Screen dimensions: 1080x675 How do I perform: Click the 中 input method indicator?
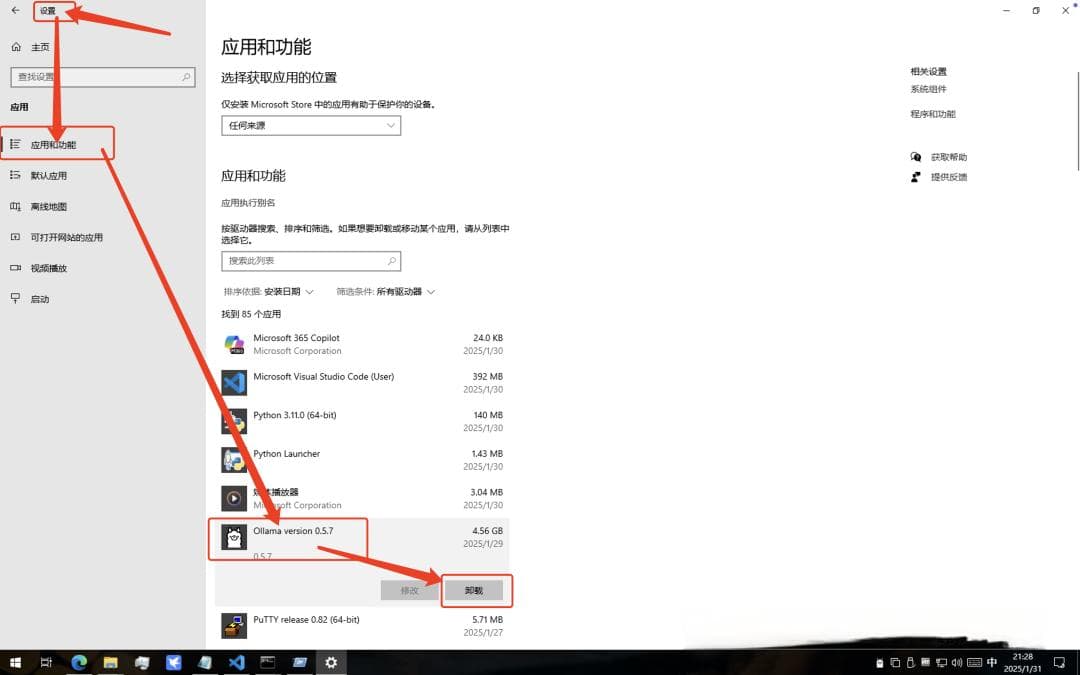pos(992,663)
